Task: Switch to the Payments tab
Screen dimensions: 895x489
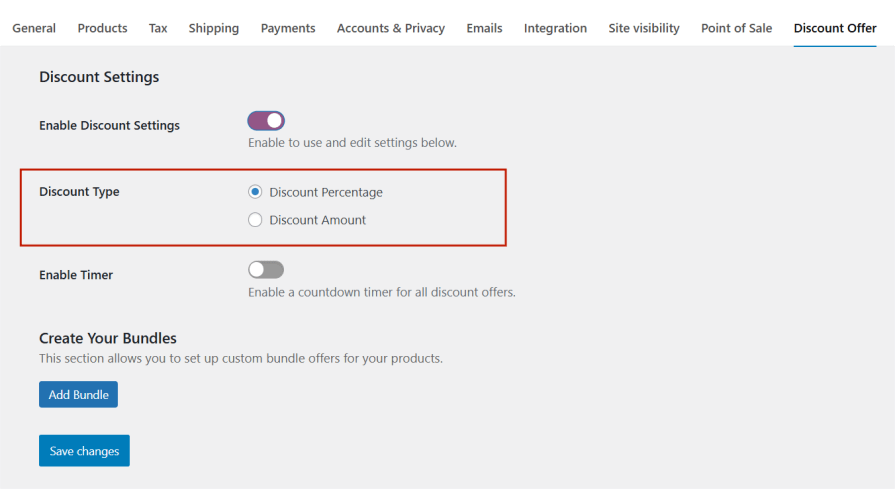Action: click(288, 28)
